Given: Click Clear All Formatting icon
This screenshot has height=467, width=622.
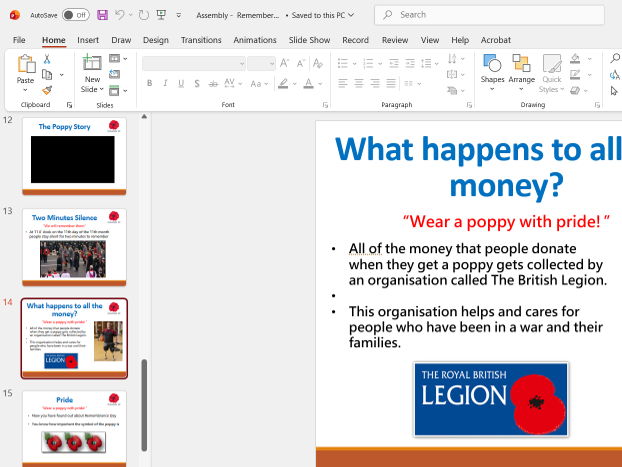Looking at the screenshot, I should coord(318,63).
